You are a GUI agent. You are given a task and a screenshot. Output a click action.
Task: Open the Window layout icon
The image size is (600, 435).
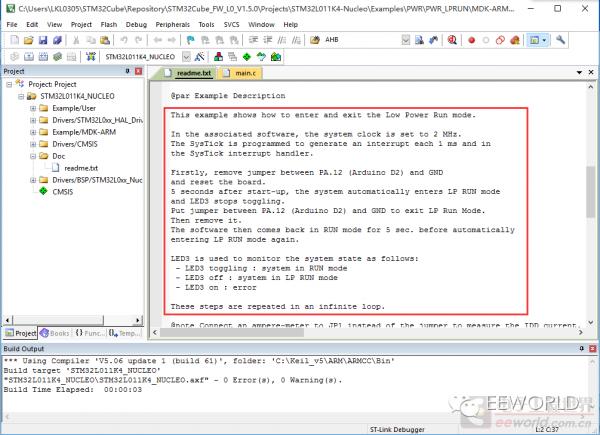pos(534,40)
